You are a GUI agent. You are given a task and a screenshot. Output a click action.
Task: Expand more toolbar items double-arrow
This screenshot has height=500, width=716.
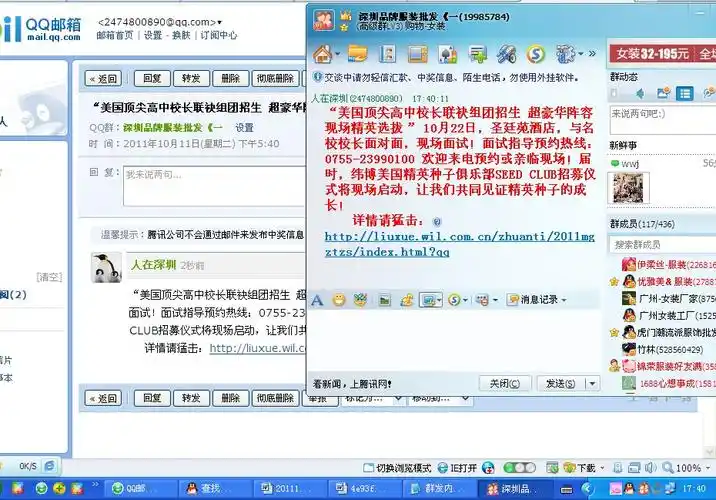point(592,53)
